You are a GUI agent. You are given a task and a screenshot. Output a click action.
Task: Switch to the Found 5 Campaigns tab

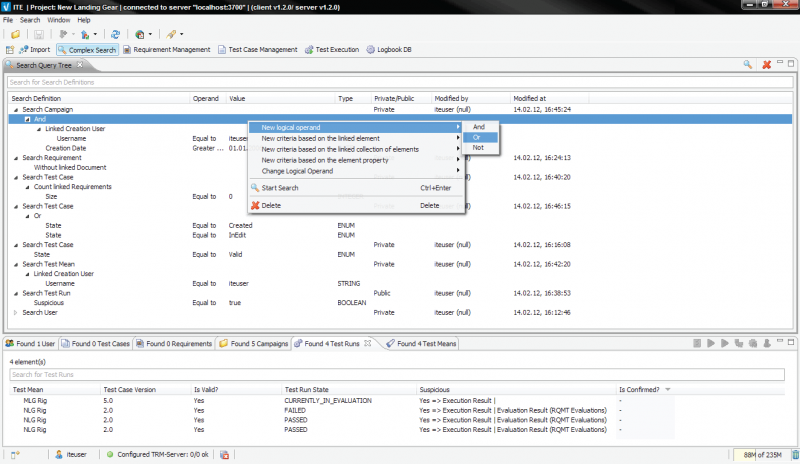pyautogui.click(x=254, y=343)
